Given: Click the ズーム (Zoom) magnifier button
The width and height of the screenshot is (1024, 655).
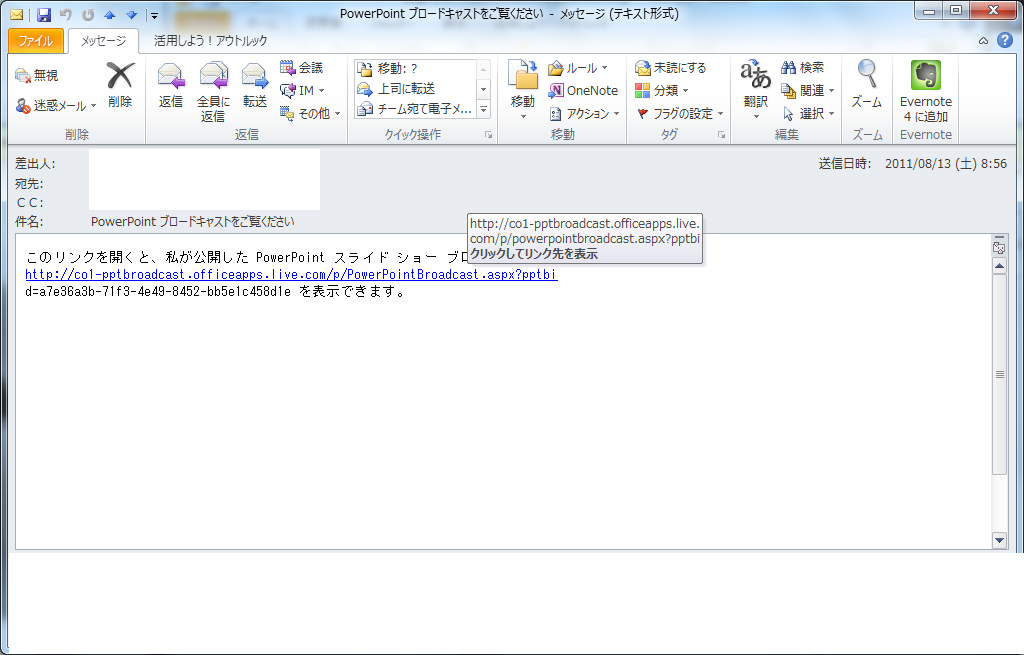Looking at the screenshot, I should pyautogui.click(x=867, y=84).
